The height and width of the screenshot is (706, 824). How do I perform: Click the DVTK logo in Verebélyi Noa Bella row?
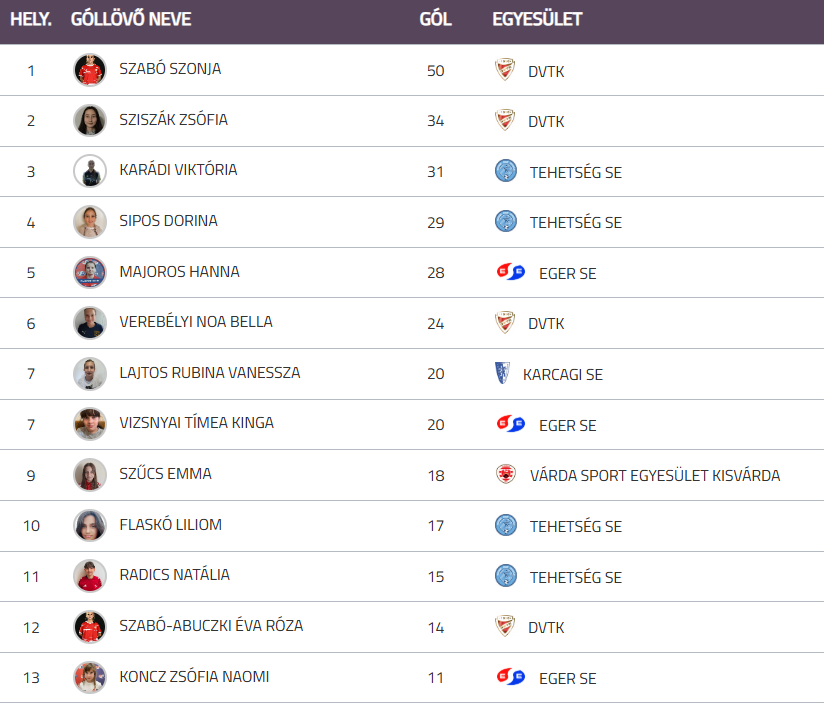(x=505, y=322)
